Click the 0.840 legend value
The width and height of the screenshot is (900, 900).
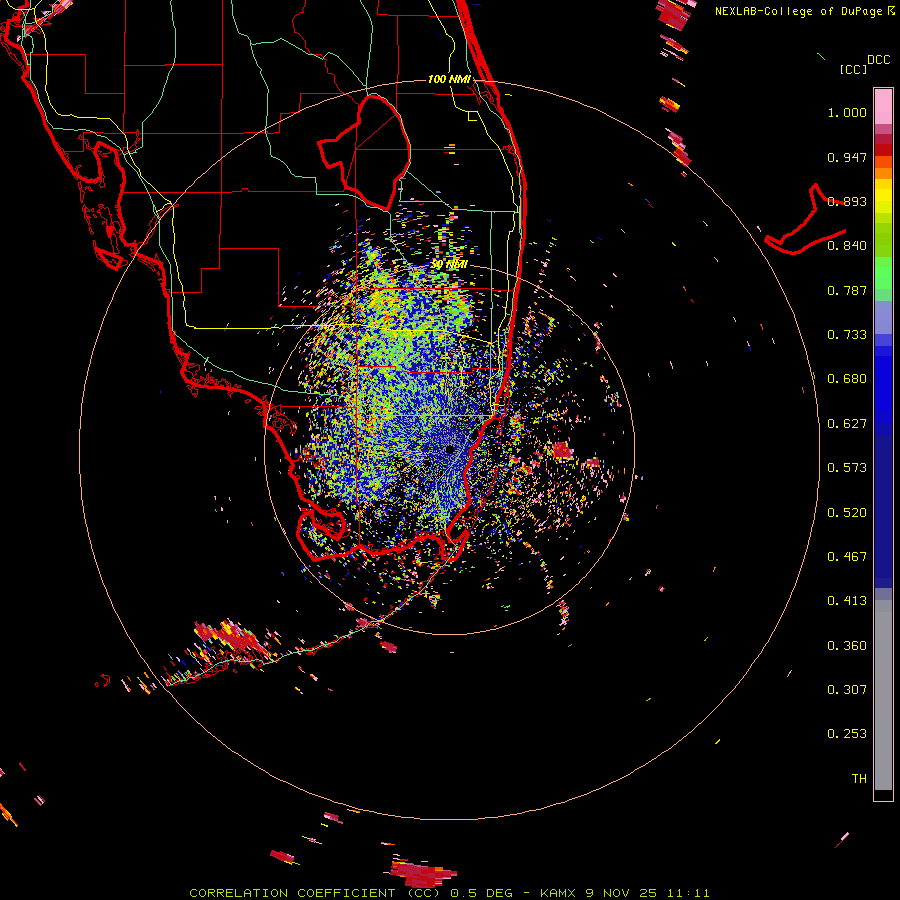[847, 246]
